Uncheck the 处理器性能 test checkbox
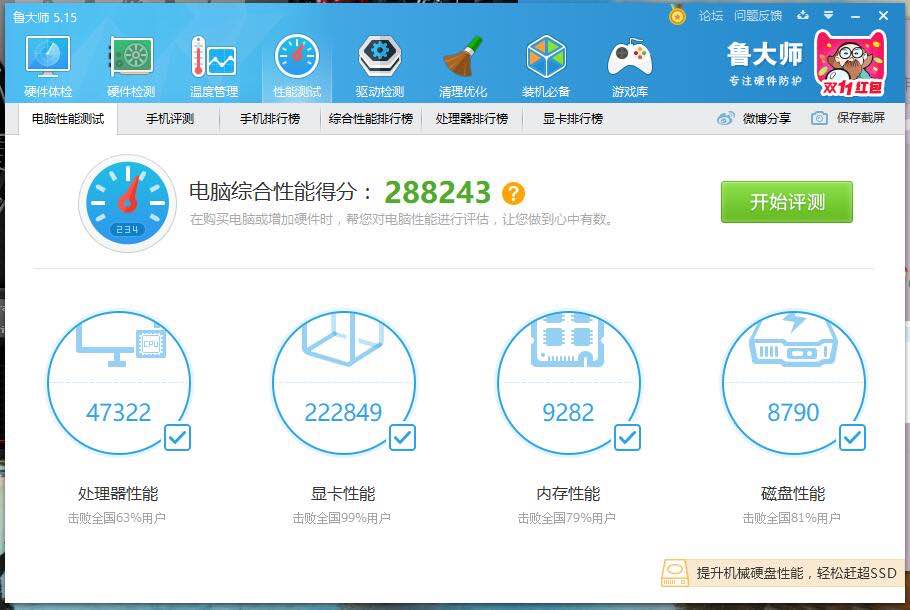 177,438
